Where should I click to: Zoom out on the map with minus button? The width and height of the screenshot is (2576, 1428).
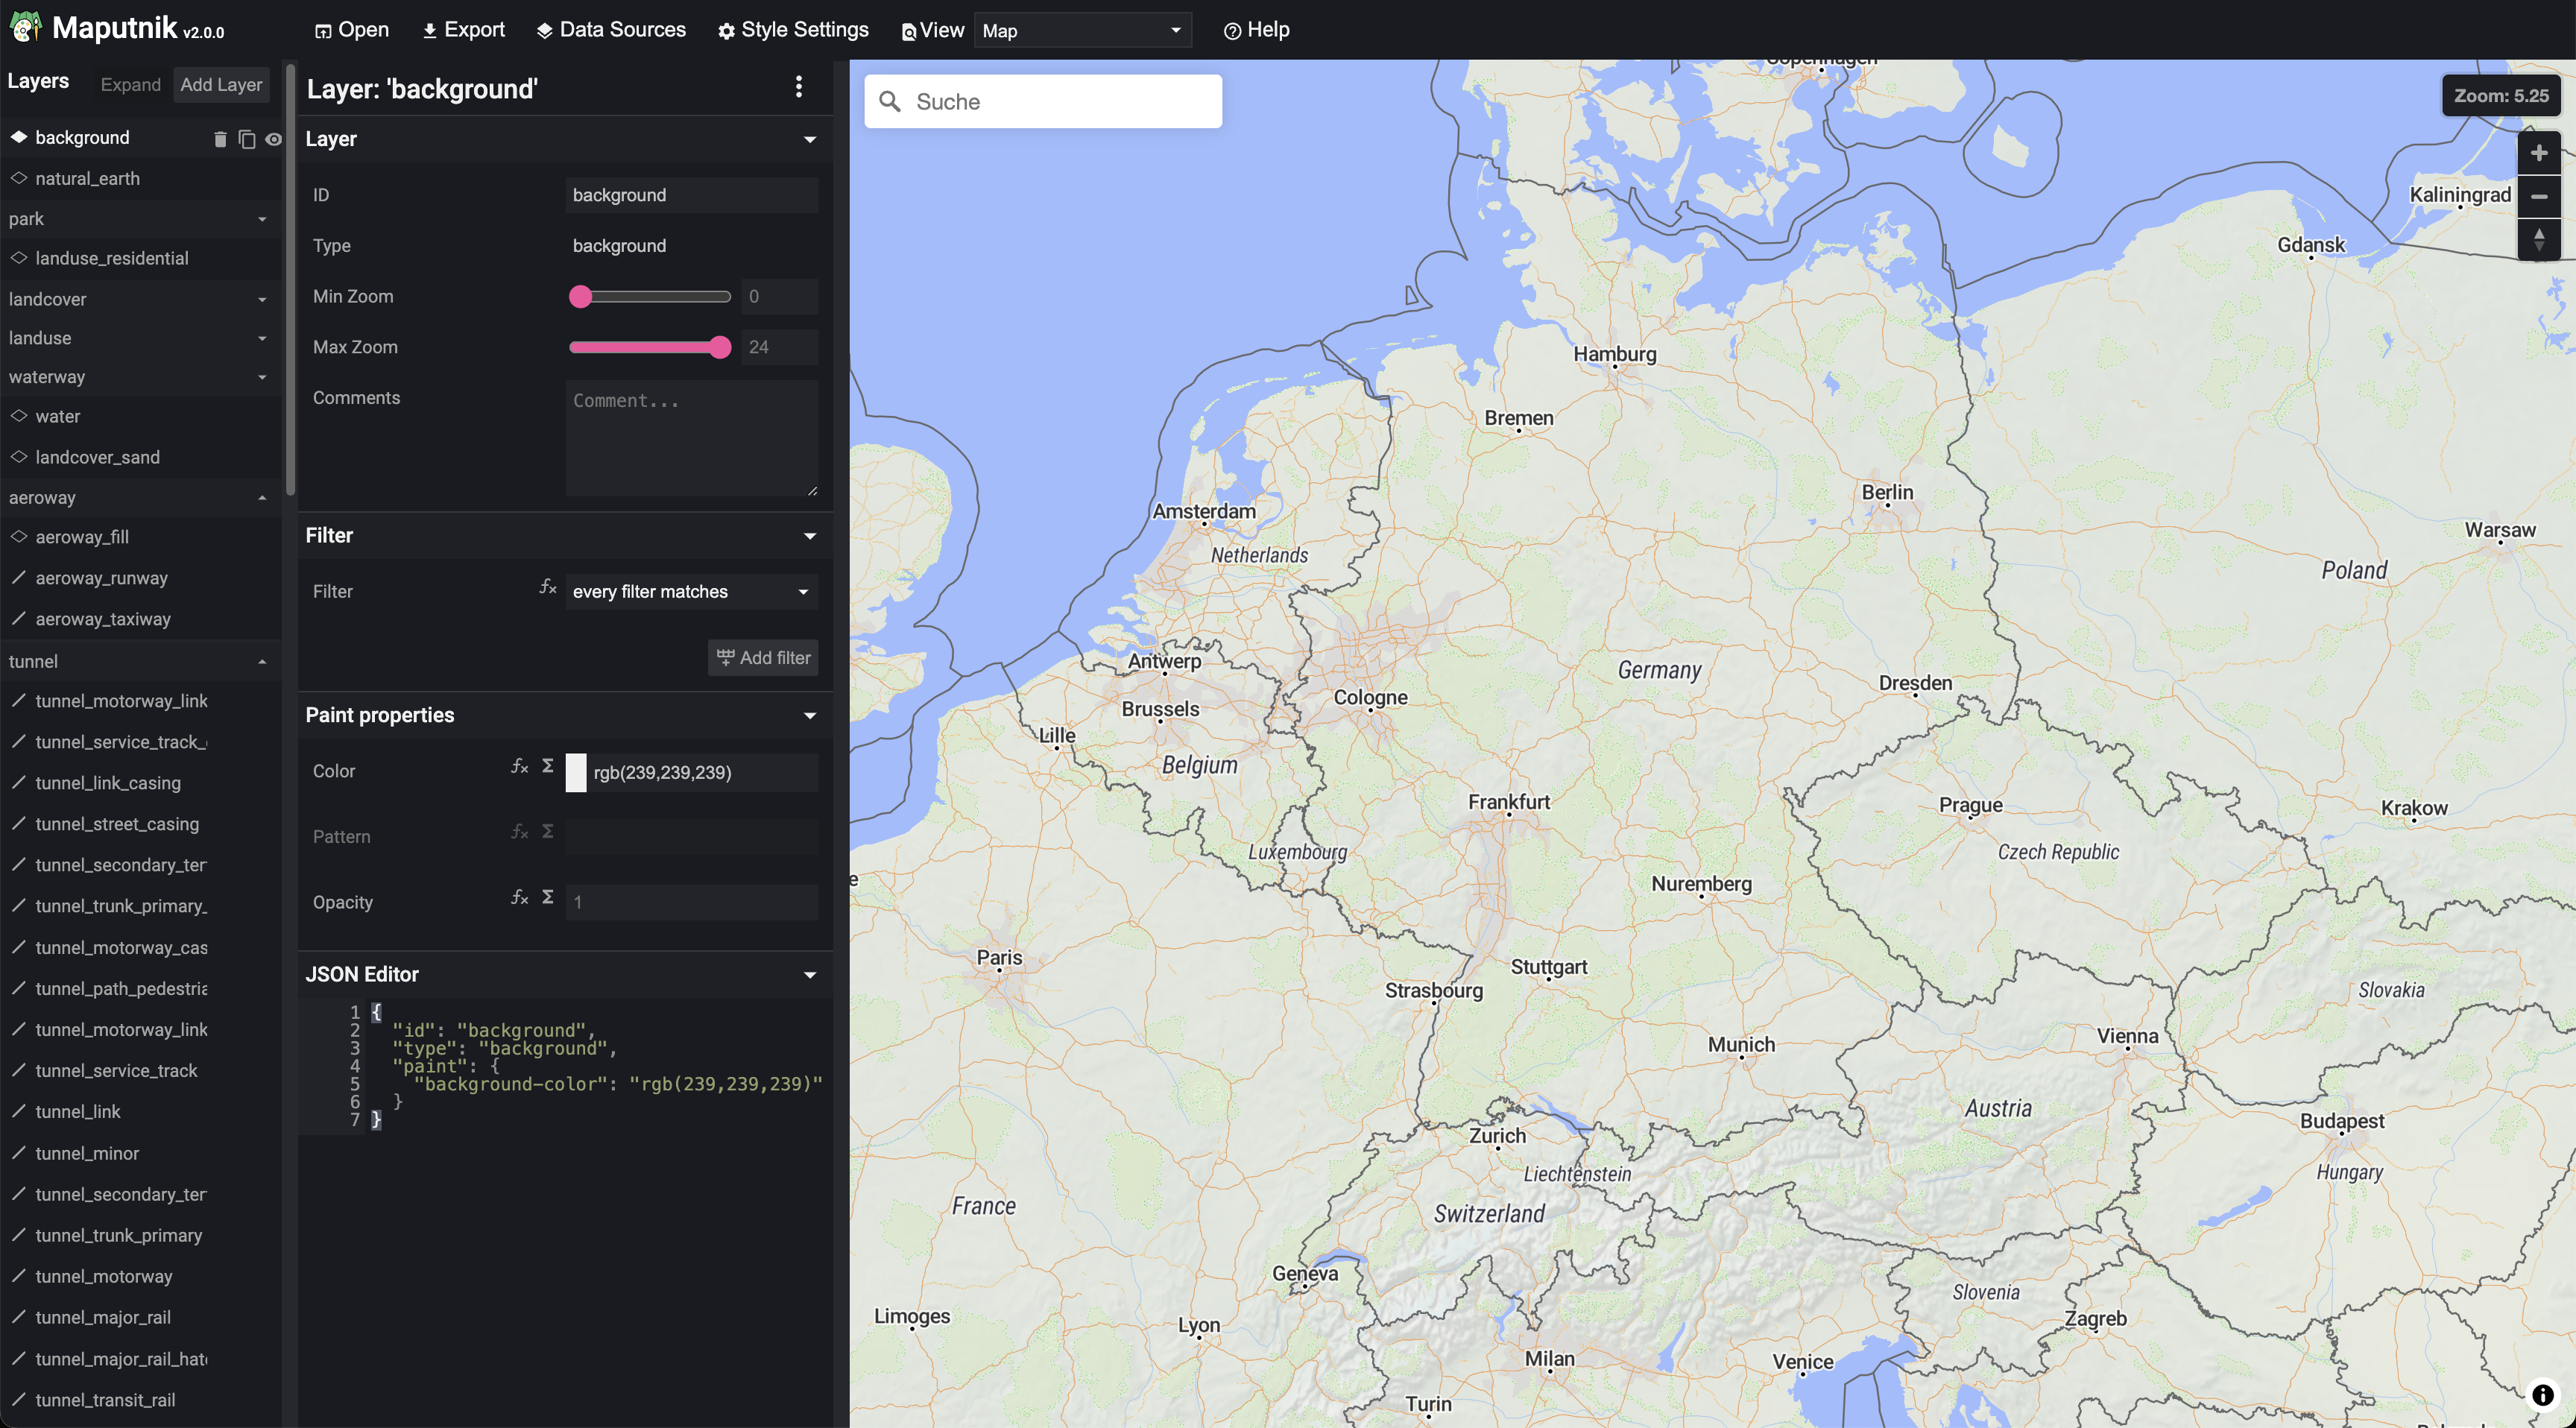(x=2538, y=196)
